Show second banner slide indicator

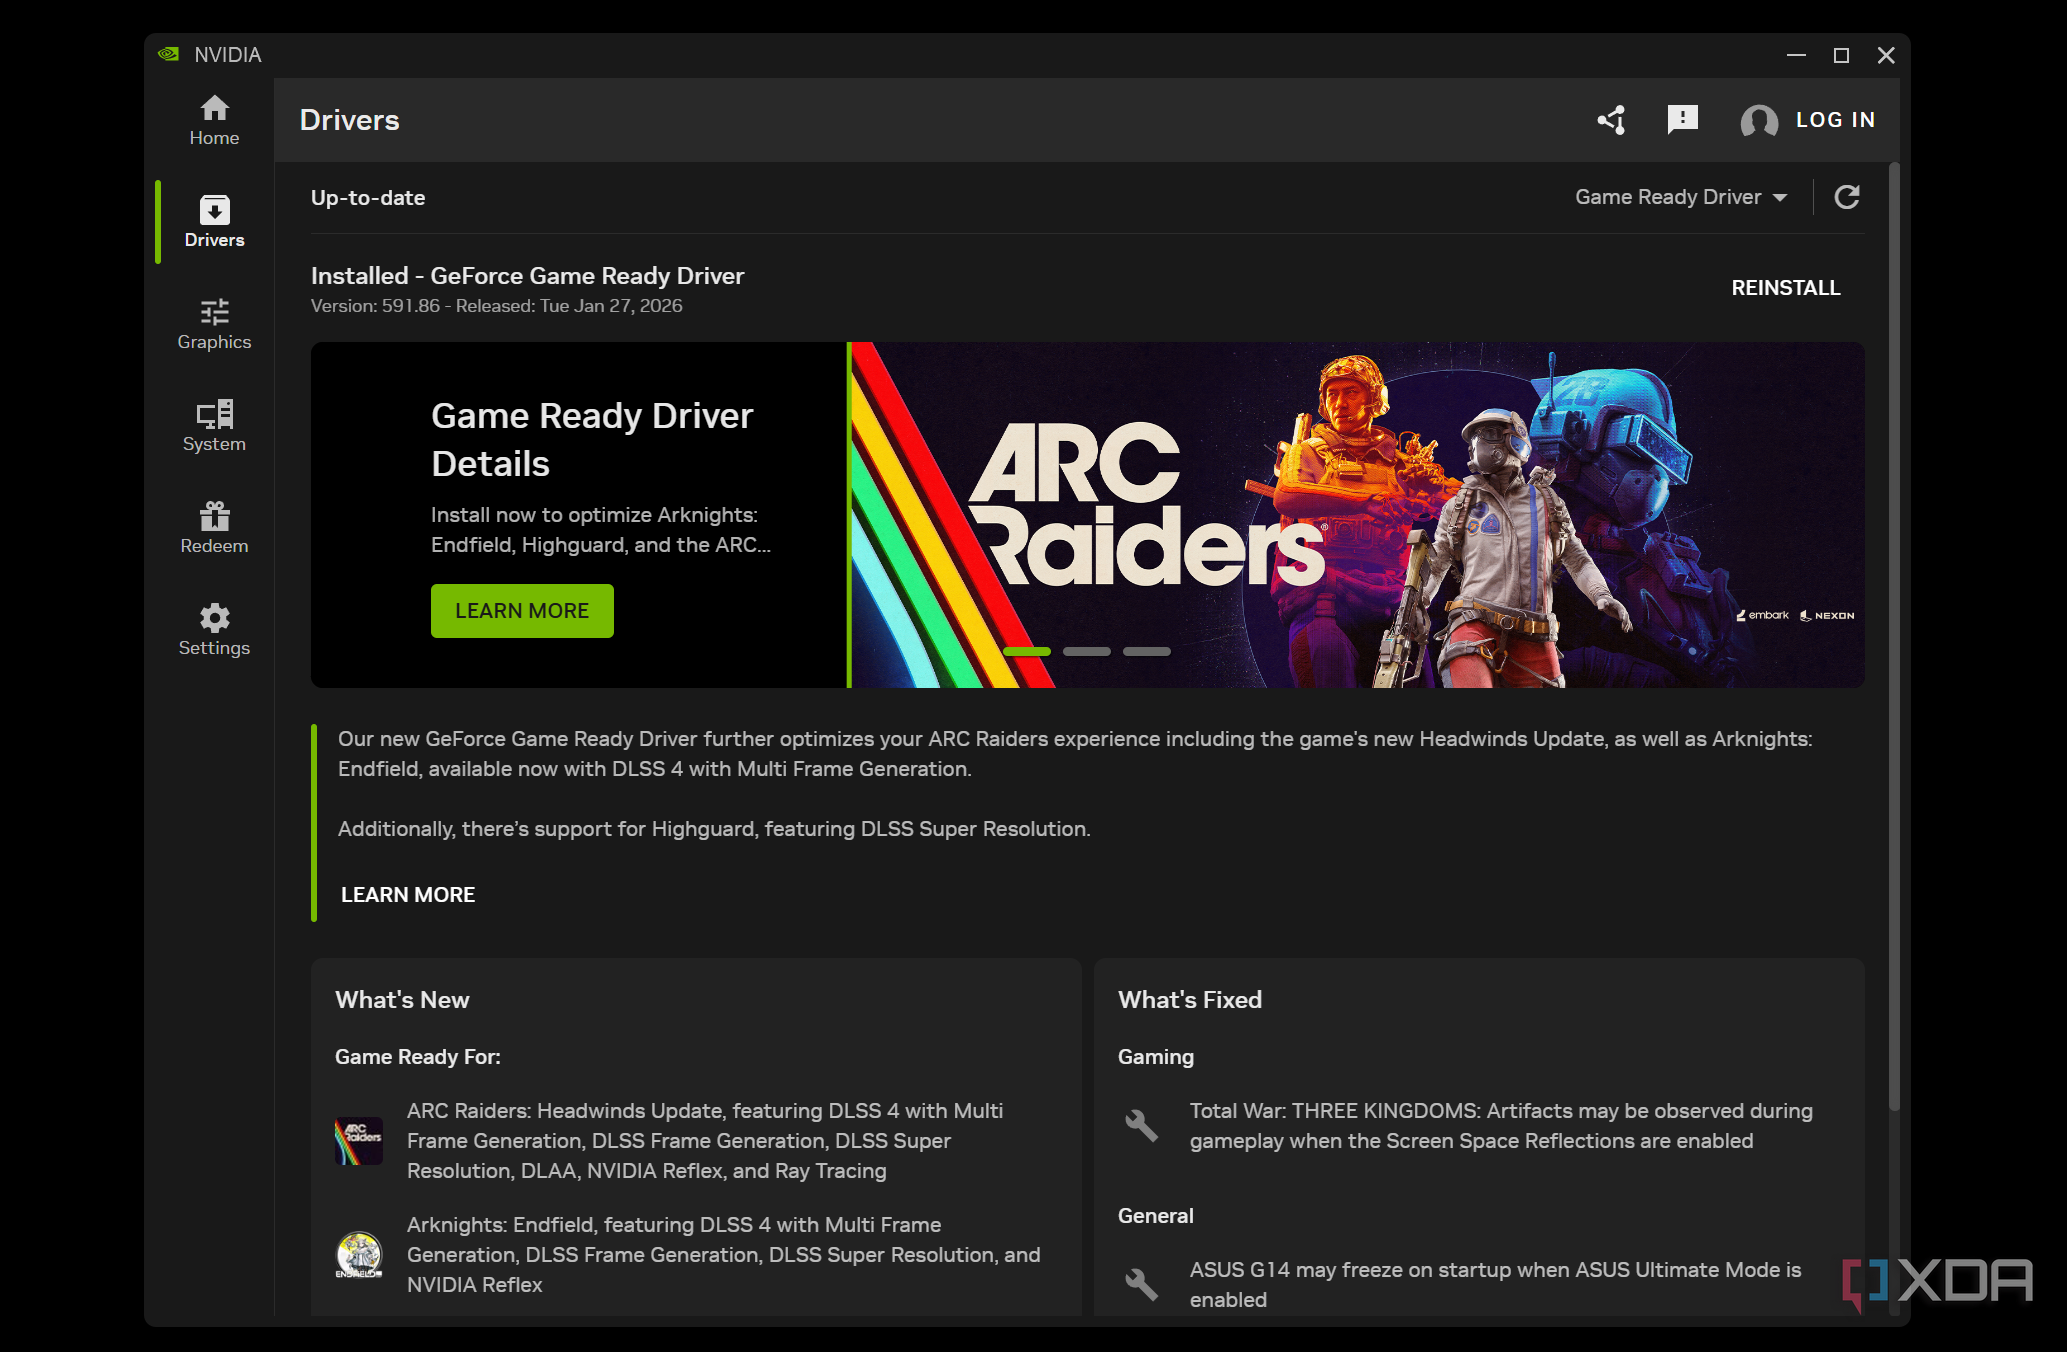point(1087,651)
